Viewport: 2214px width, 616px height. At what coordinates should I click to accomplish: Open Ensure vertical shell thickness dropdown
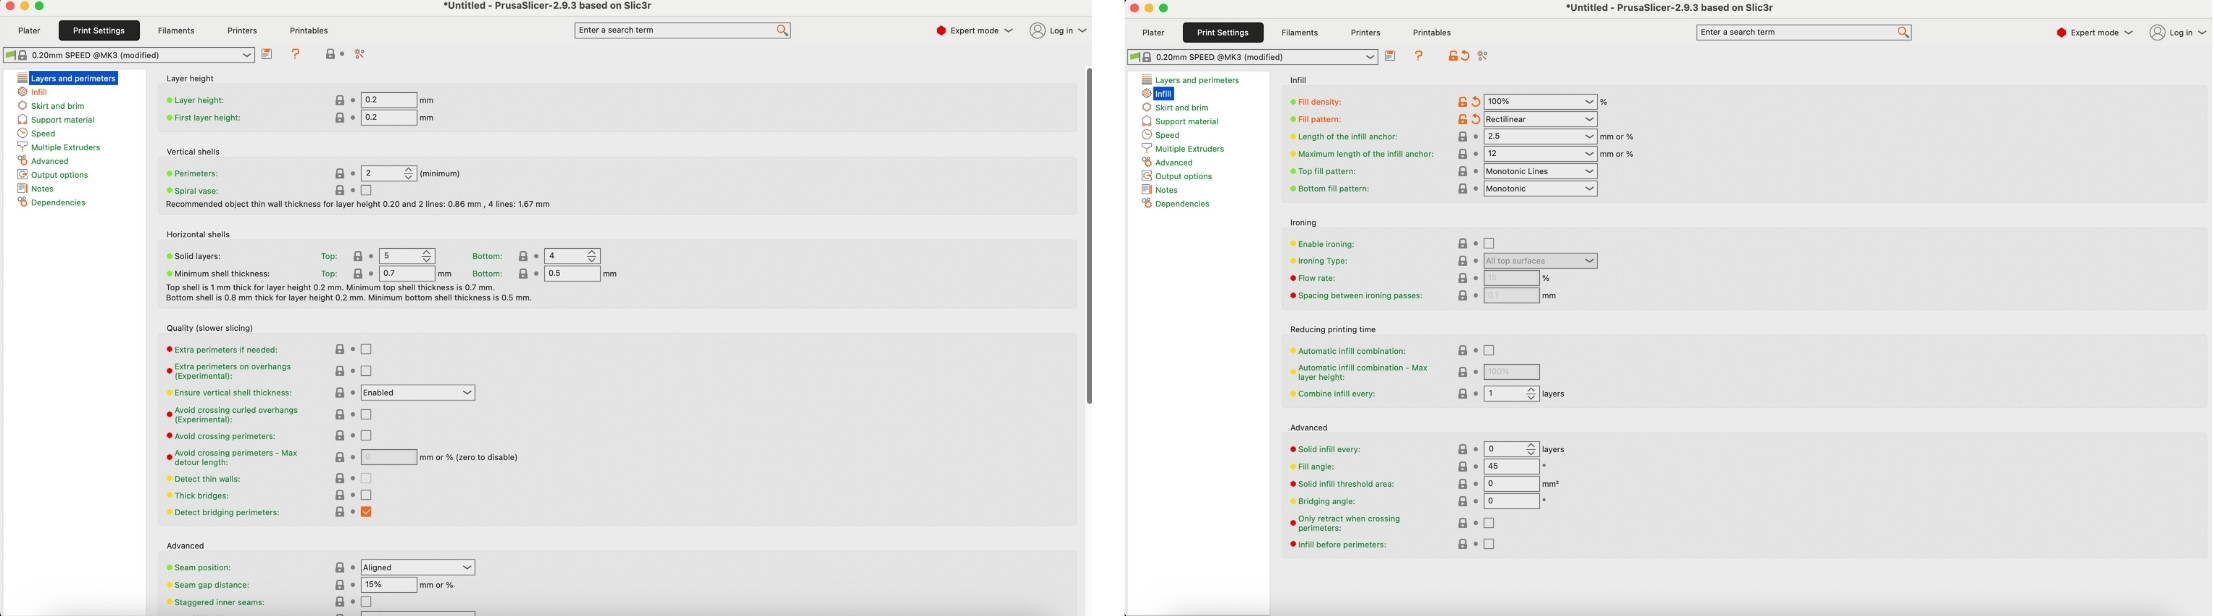[418, 393]
